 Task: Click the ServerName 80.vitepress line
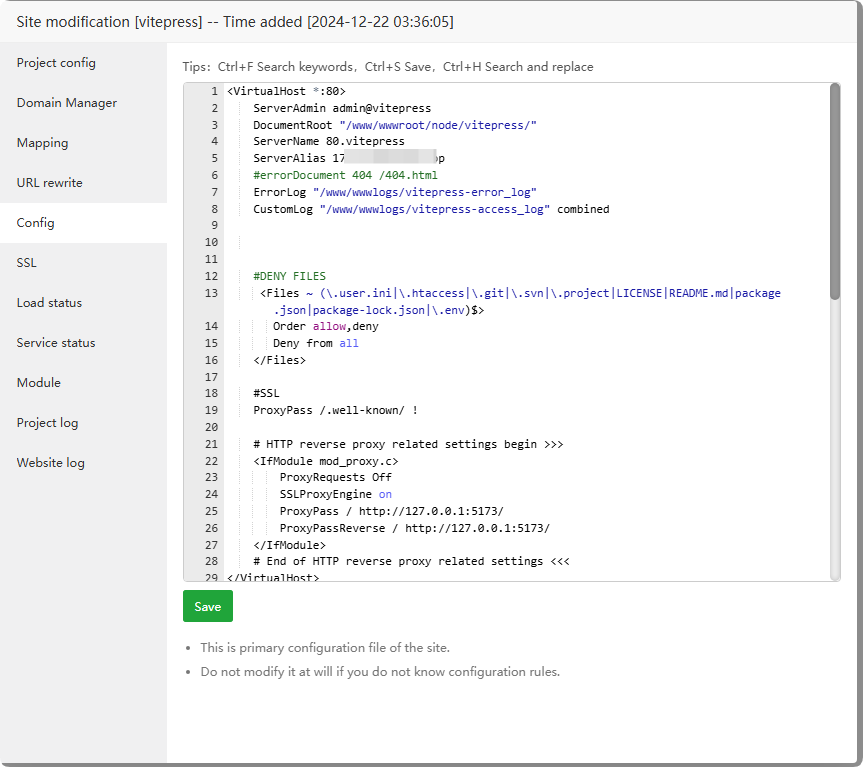pyautogui.click(x=328, y=142)
